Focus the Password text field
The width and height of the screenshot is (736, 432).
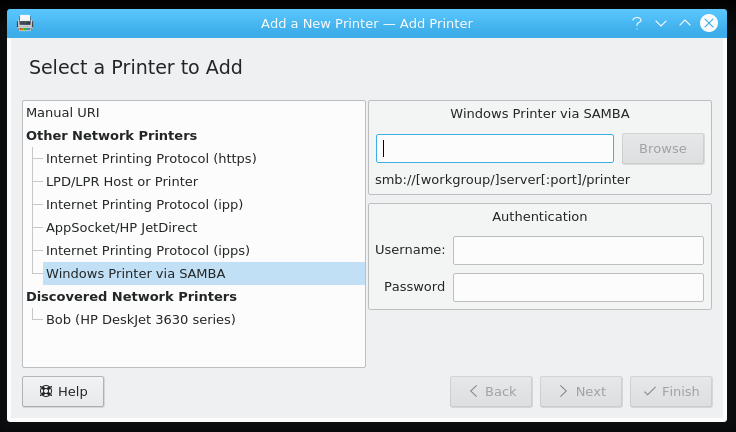click(x=578, y=287)
